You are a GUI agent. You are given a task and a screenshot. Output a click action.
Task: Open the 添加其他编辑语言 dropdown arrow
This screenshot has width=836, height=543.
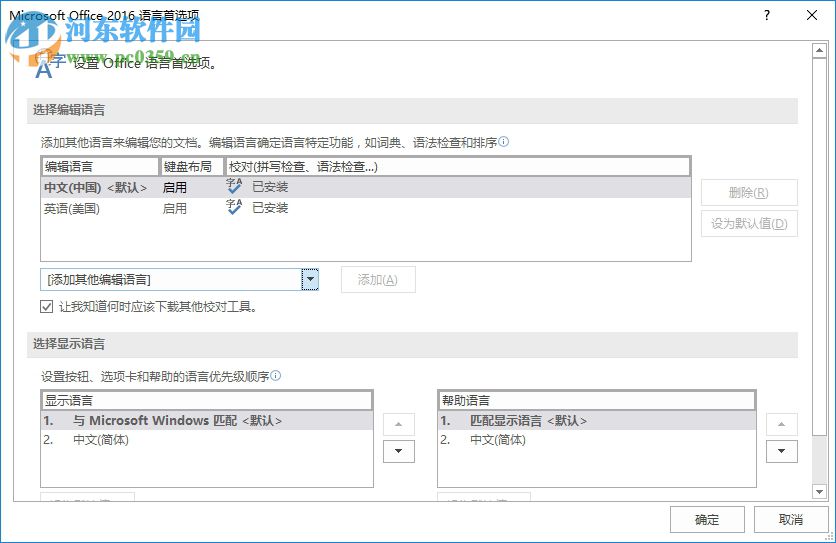(310, 280)
